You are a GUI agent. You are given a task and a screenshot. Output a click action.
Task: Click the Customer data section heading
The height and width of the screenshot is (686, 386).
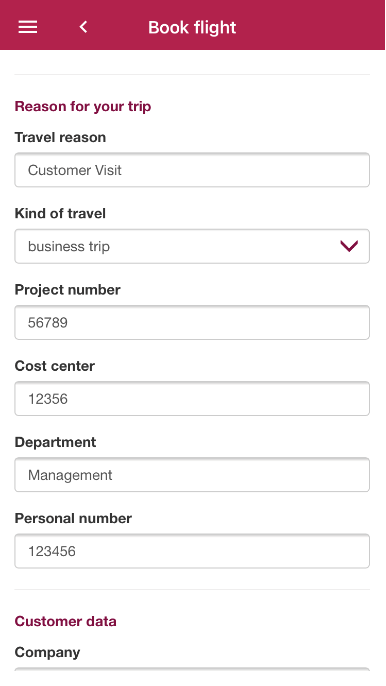[x=66, y=621]
